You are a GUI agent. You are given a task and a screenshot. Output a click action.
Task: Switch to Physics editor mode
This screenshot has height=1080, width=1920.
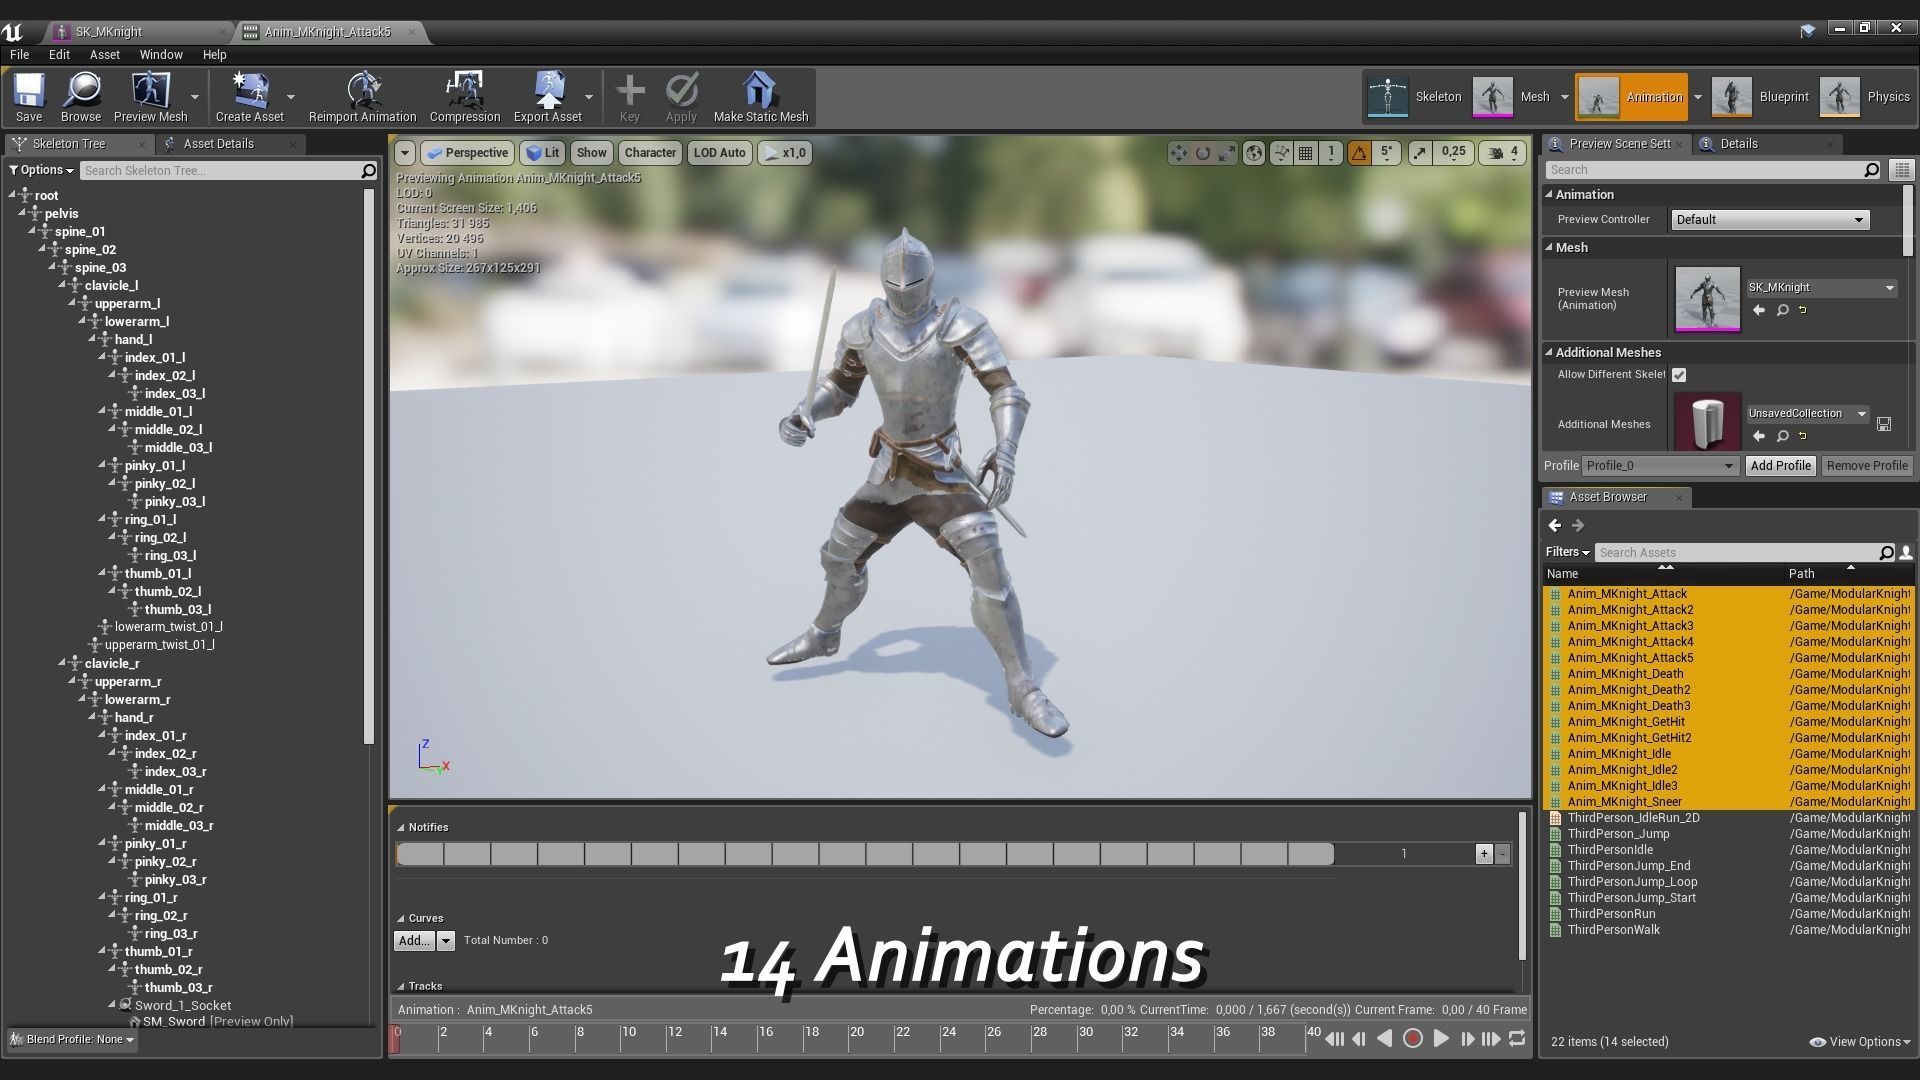pyautogui.click(x=1865, y=97)
